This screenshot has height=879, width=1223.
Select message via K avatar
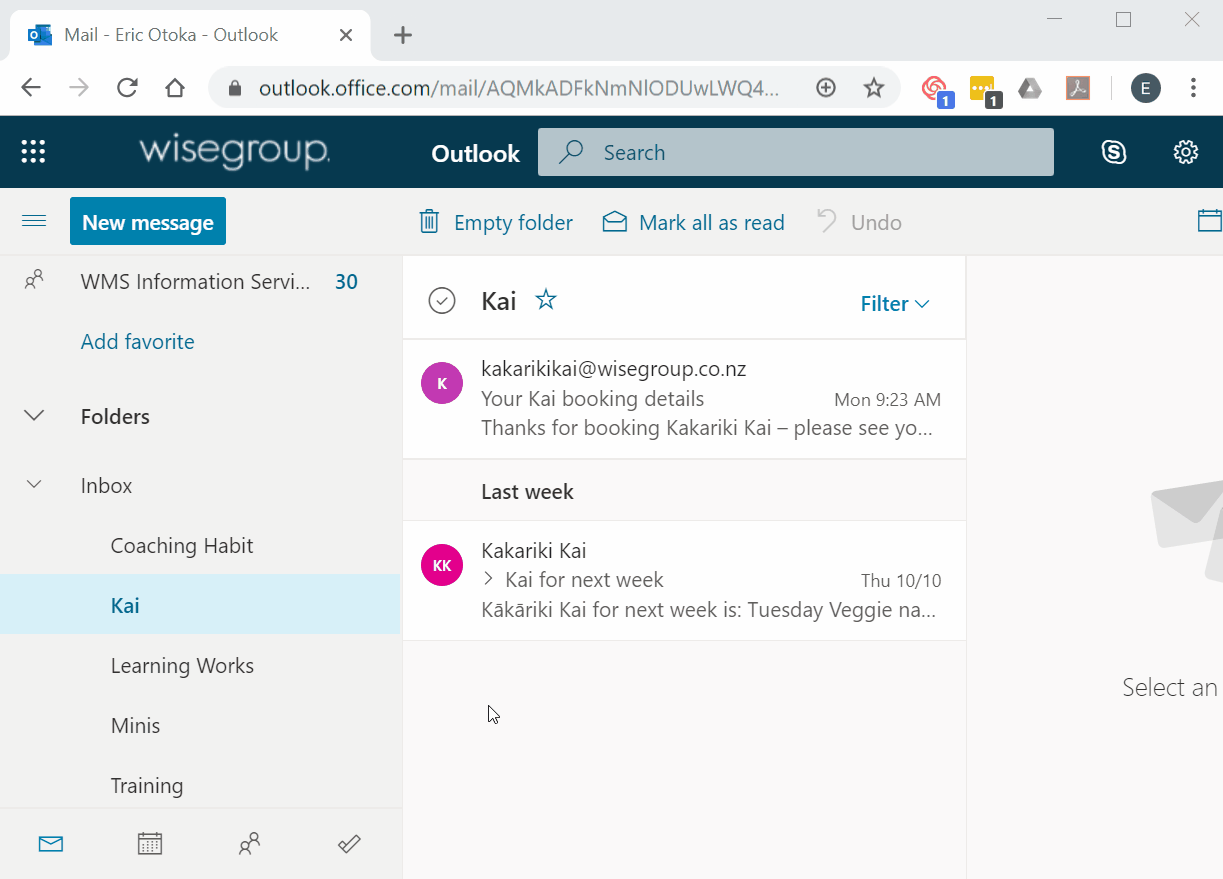point(442,383)
